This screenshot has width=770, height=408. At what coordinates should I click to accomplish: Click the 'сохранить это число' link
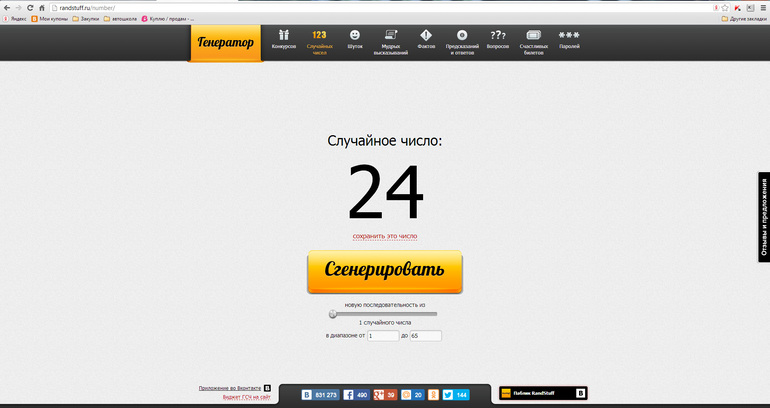click(x=385, y=237)
